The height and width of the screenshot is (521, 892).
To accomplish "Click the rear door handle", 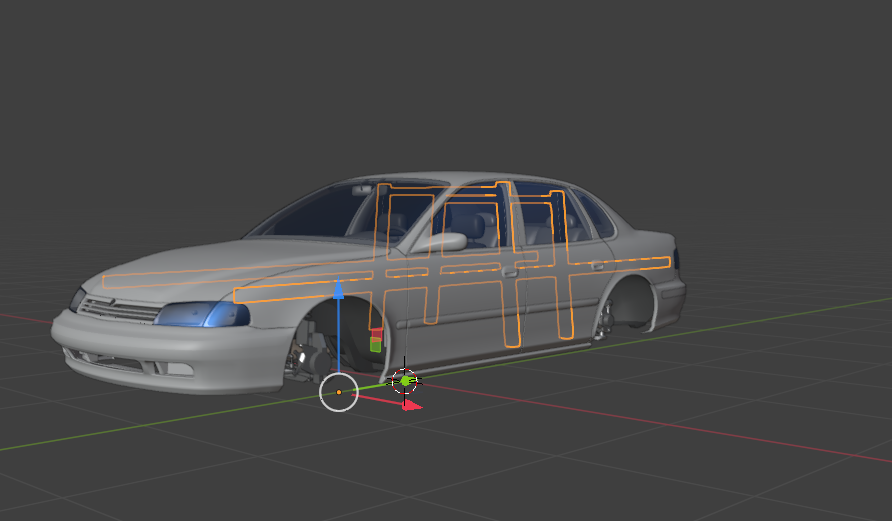I will (596, 265).
